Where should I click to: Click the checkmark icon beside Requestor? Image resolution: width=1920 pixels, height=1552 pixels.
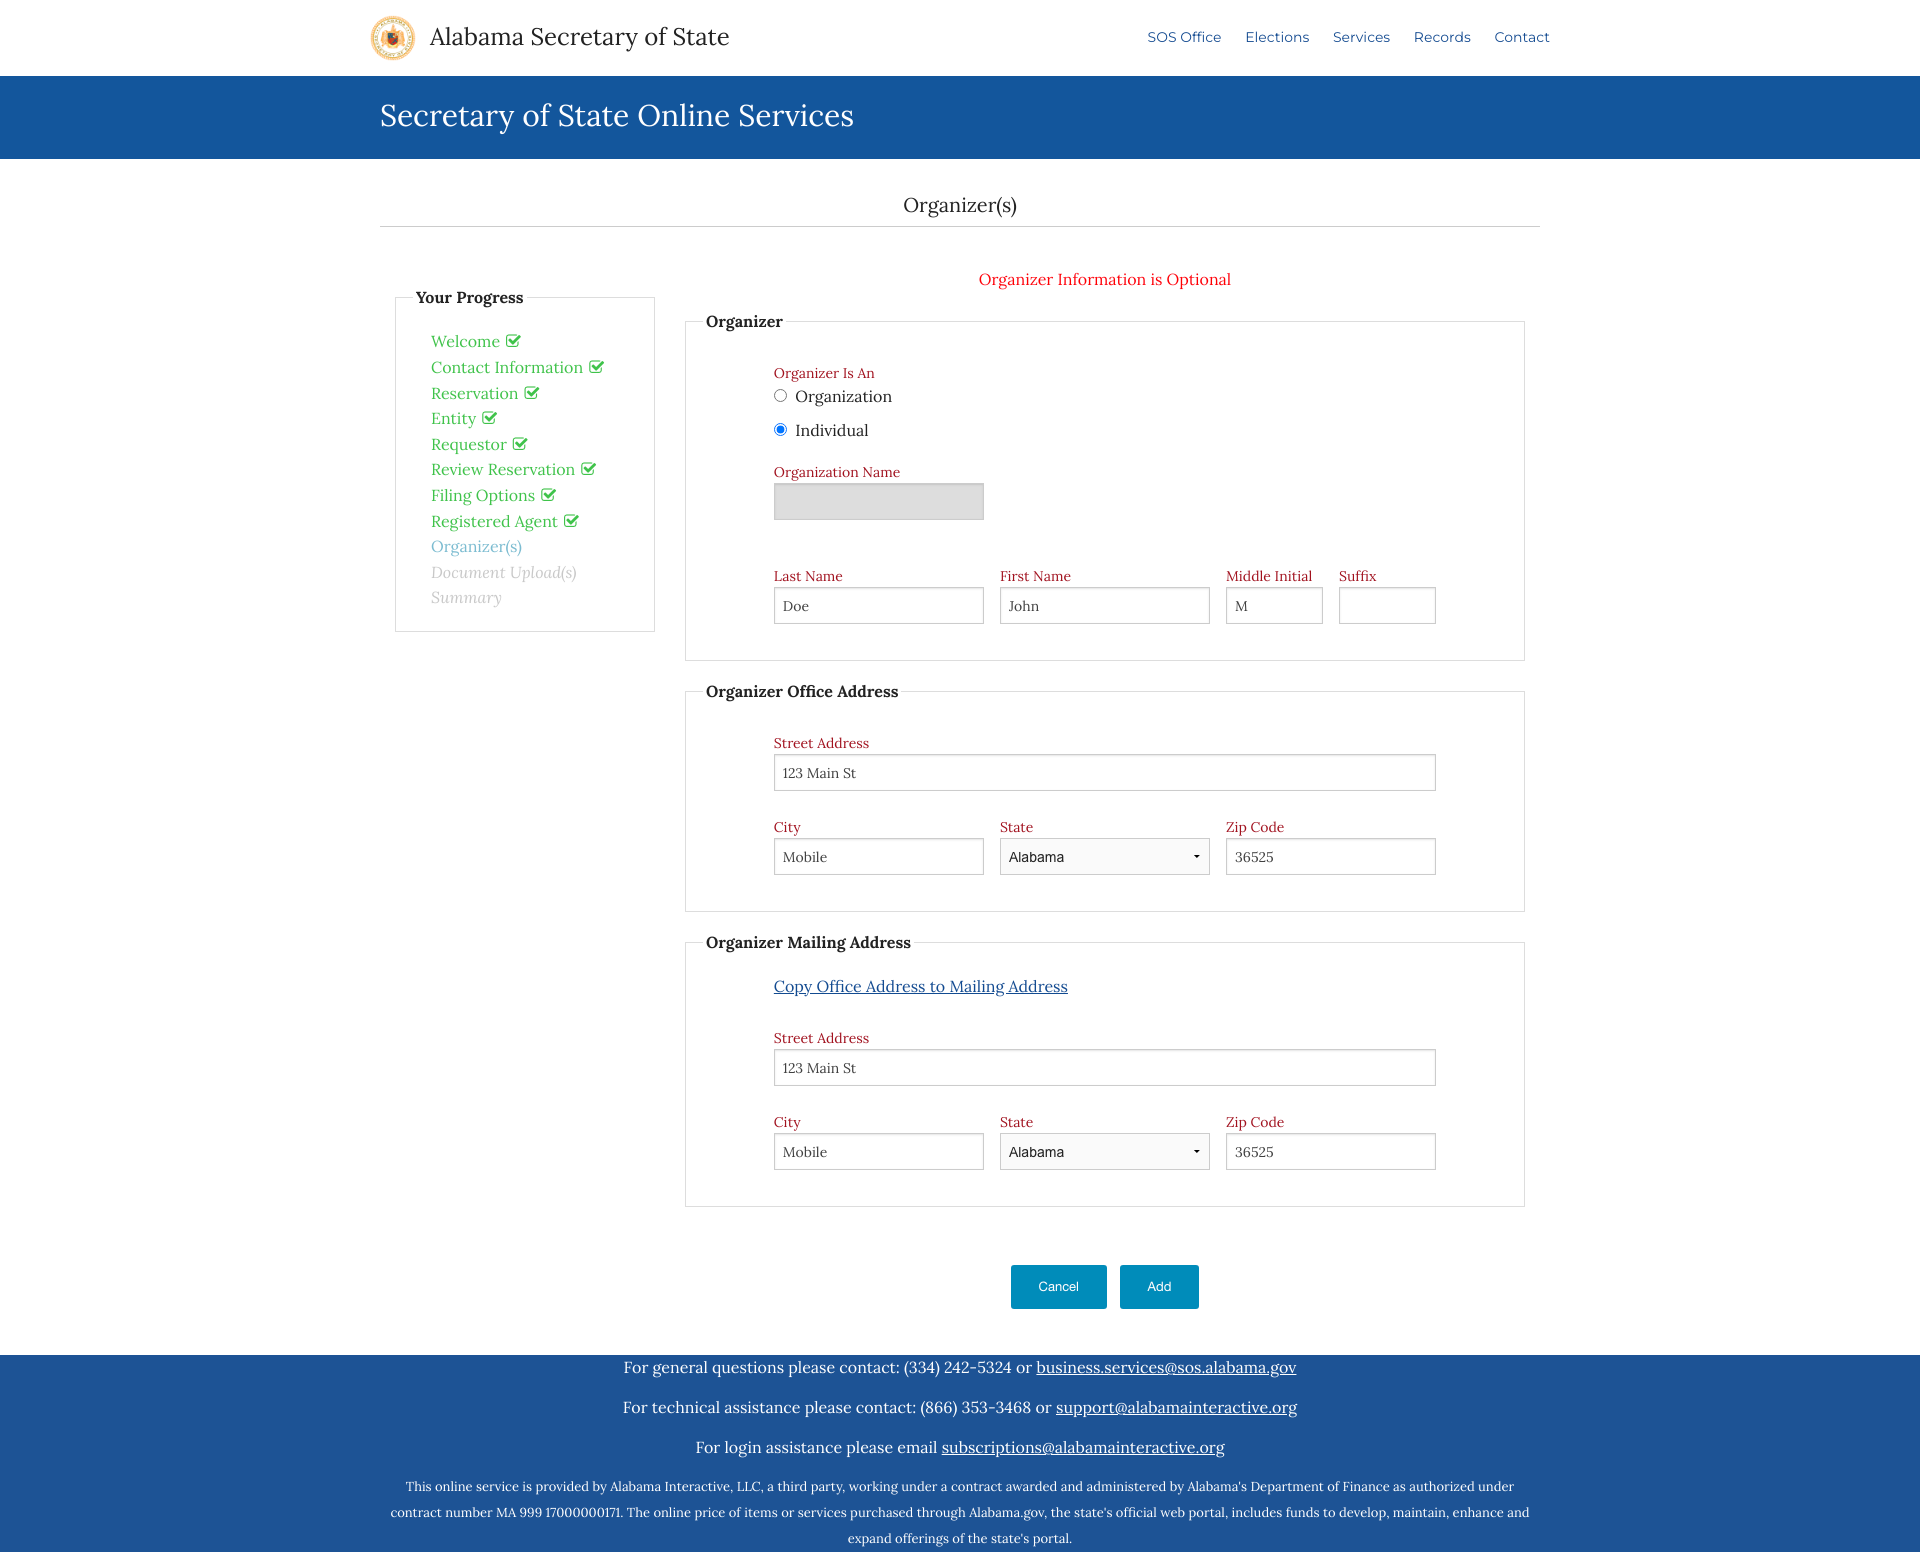(x=520, y=444)
